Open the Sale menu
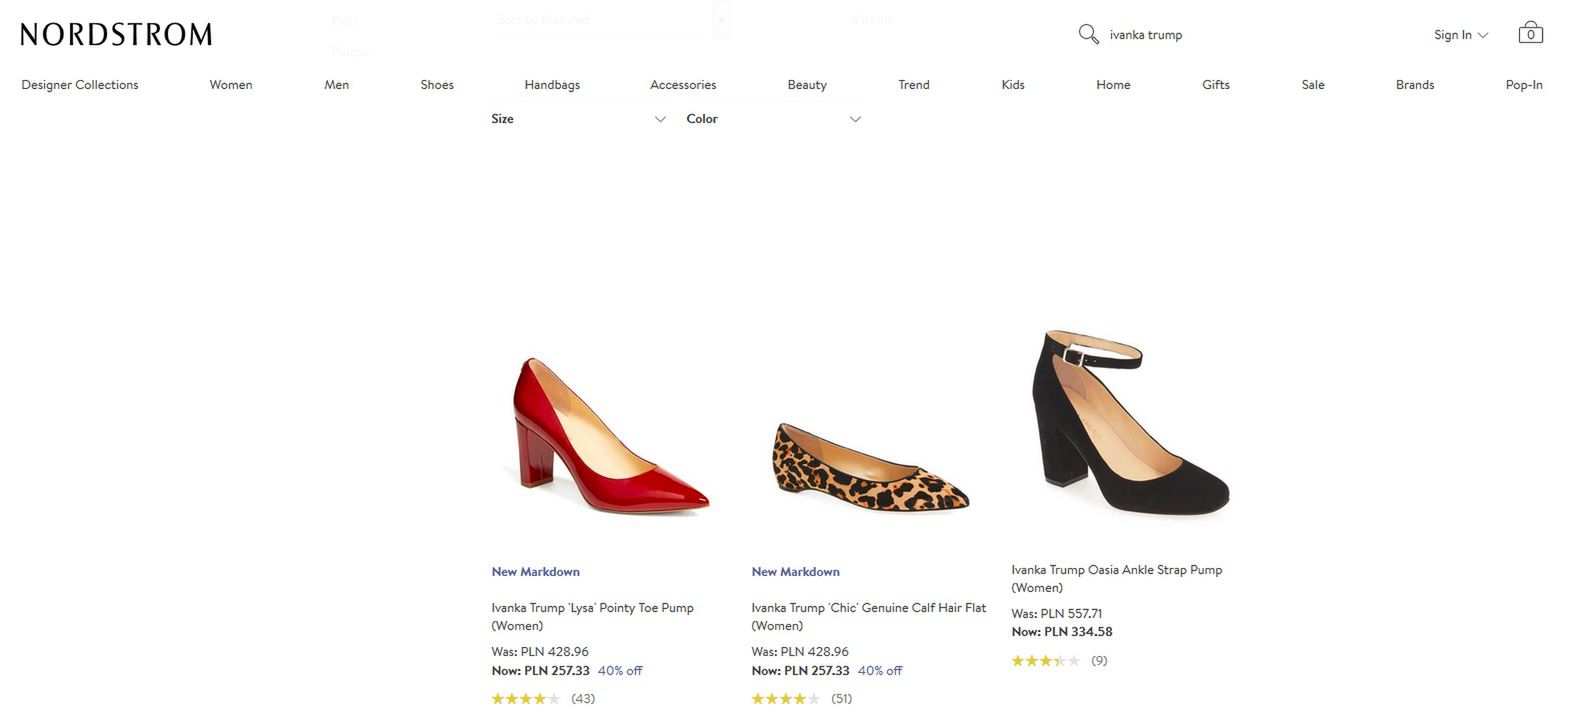This screenshot has height=718, width=1573. click(1313, 85)
